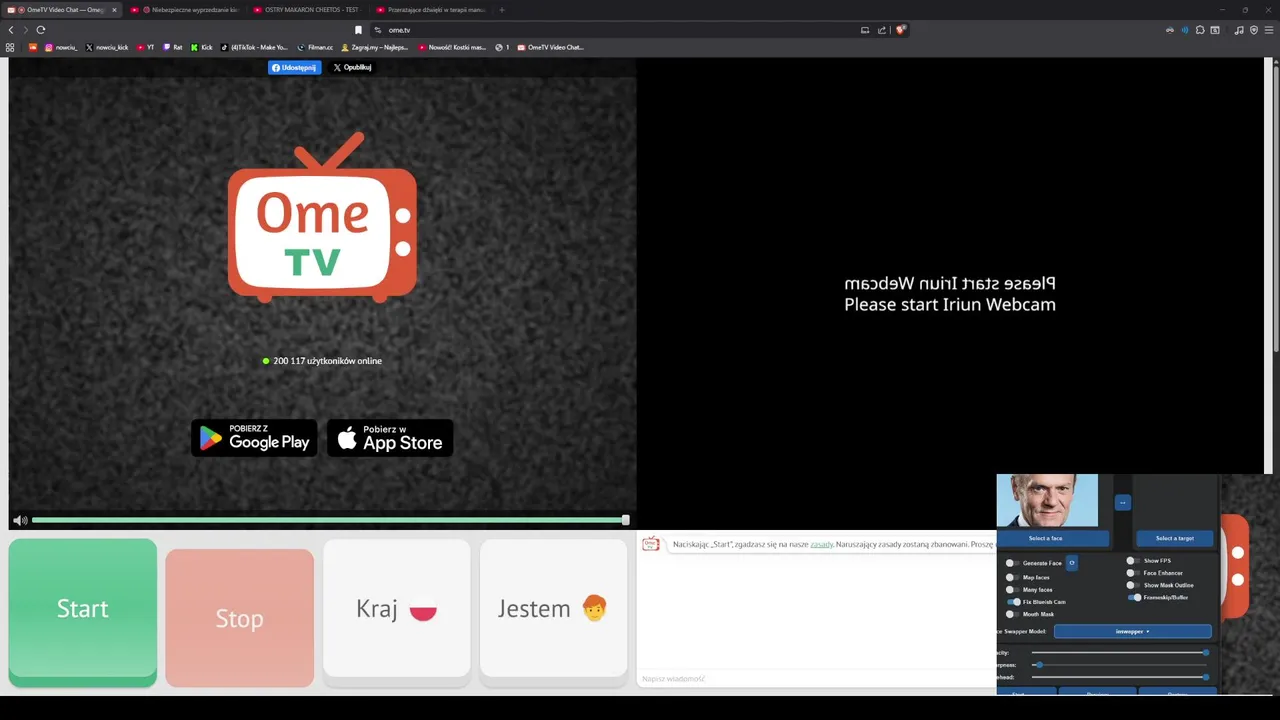
Task: Click the source face thumbnail
Action: [x=1047, y=500]
